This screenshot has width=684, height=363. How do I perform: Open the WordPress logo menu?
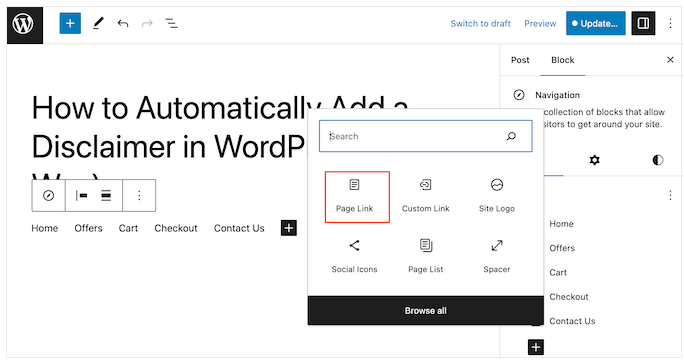coord(24,24)
